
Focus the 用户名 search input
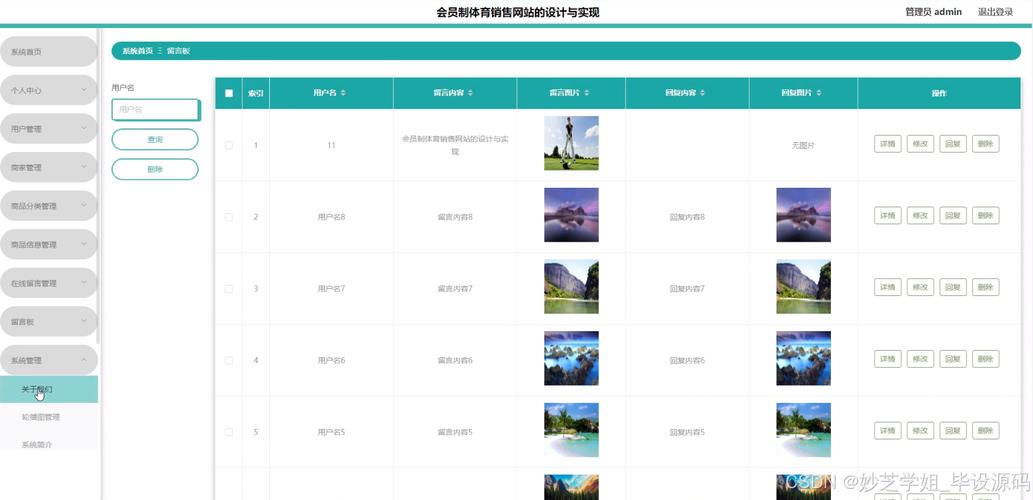pos(155,110)
